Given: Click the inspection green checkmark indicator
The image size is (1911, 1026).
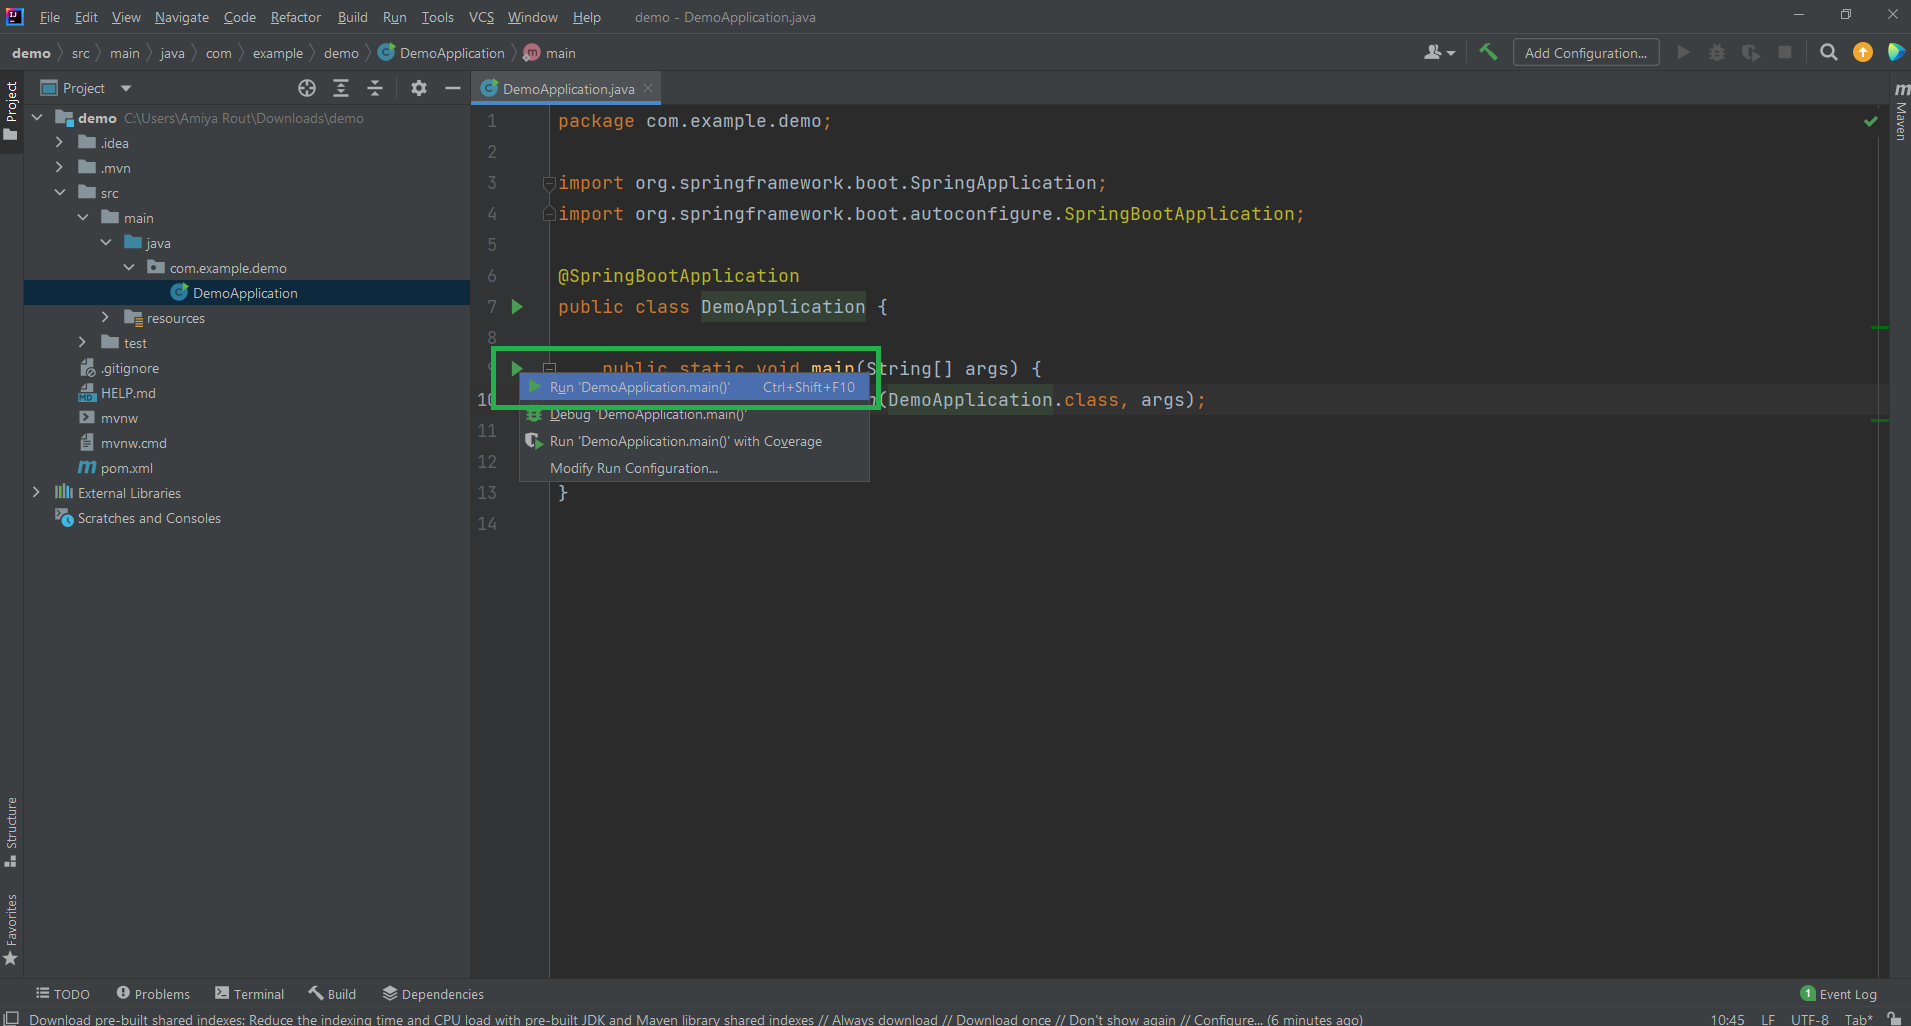Looking at the screenshot, I should (1870, 121).
